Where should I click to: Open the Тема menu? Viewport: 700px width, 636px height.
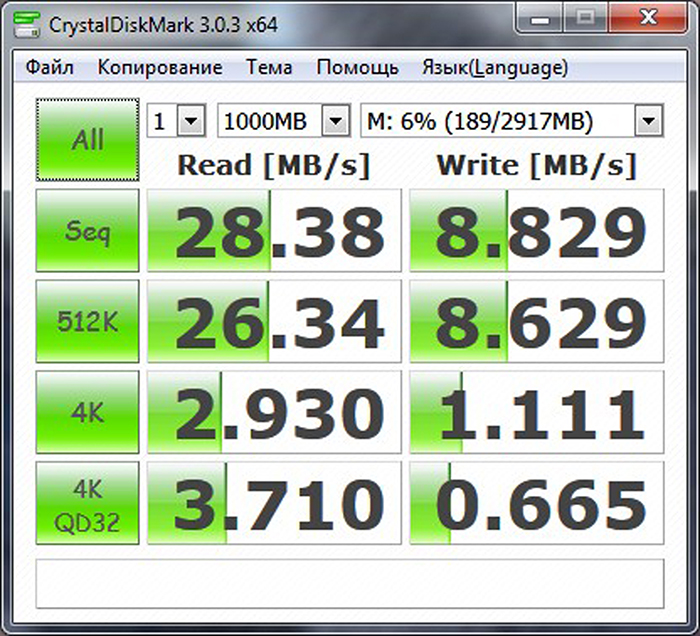point(269,68)
